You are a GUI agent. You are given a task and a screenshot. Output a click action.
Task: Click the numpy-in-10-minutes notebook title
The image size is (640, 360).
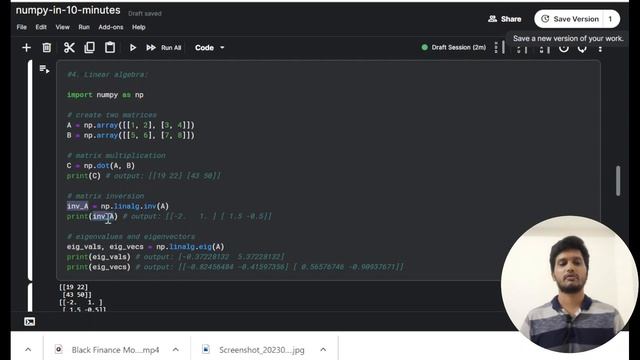click(68, 10)
